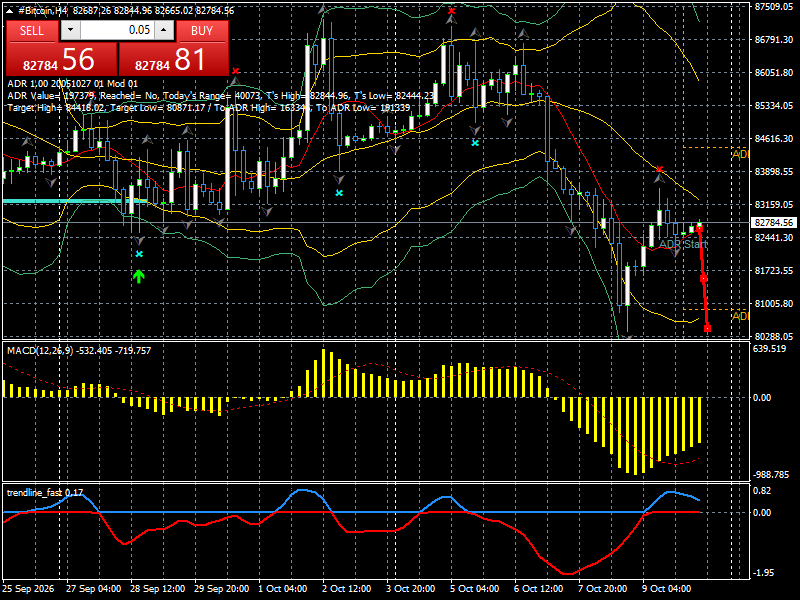
Task: Click the 0.82 trendline scale value
Action: pyautogui.click(x=762, y=491)
